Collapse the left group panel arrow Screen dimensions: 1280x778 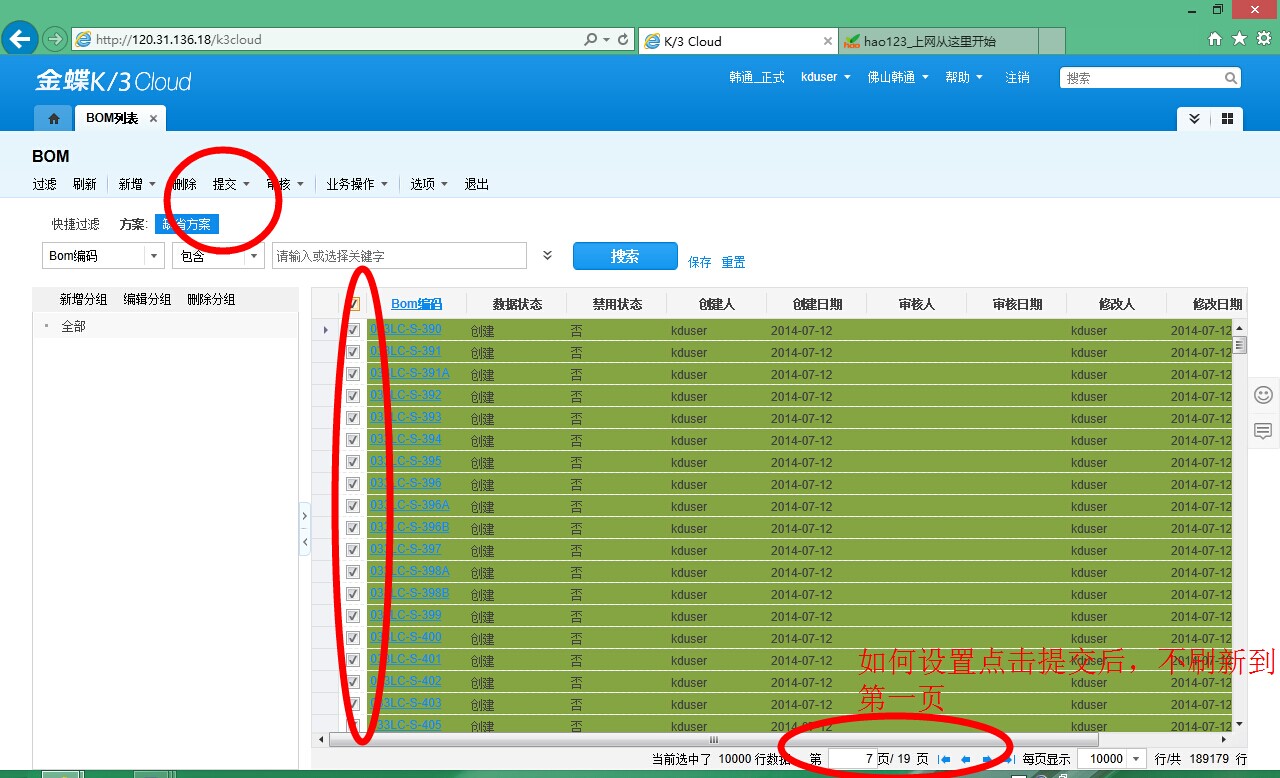pyautogui.click(x=305, y=541)
